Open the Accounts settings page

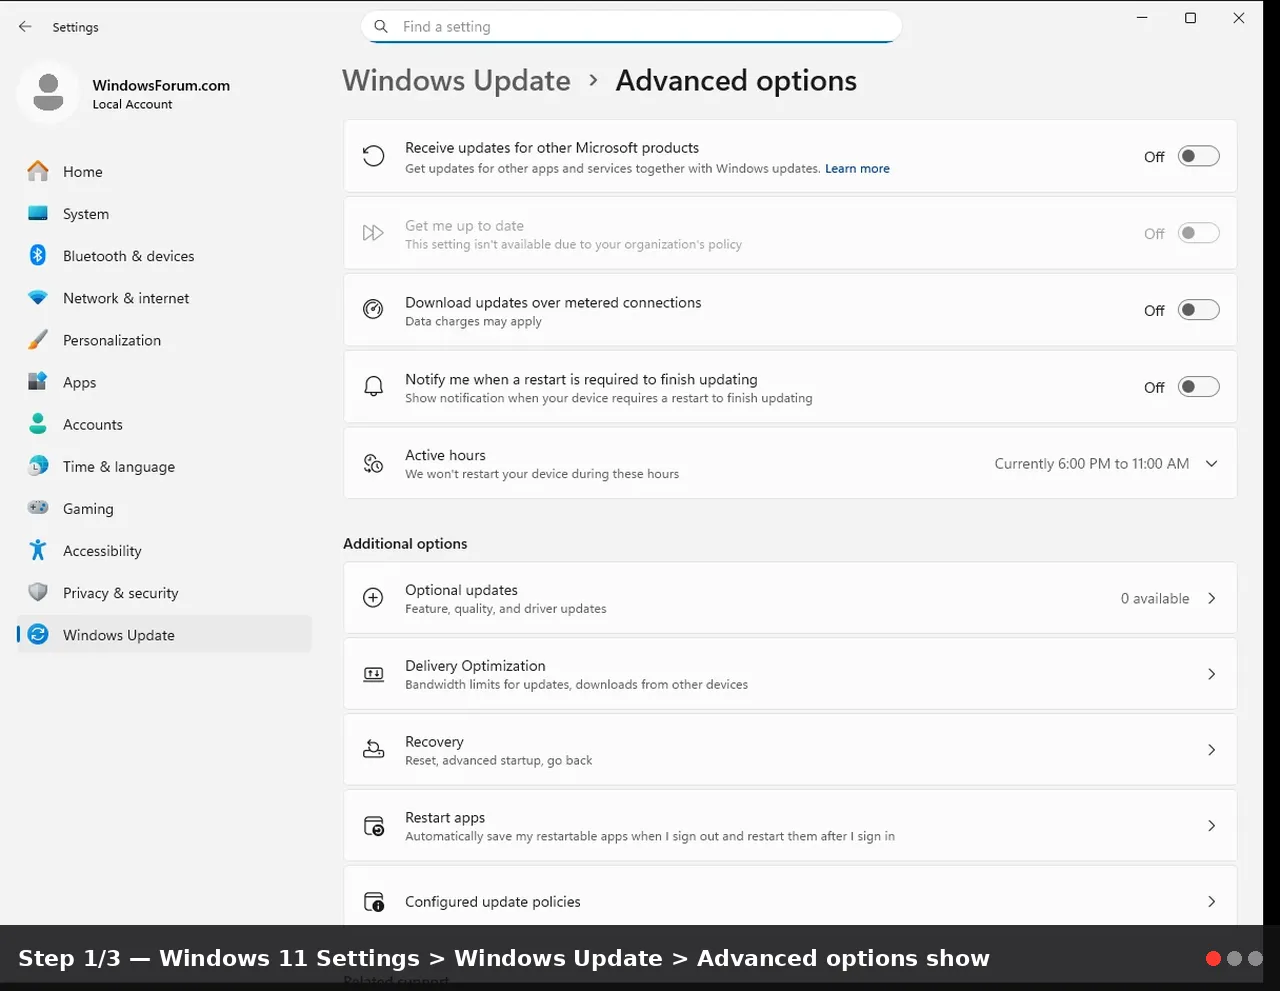point(164,424)
